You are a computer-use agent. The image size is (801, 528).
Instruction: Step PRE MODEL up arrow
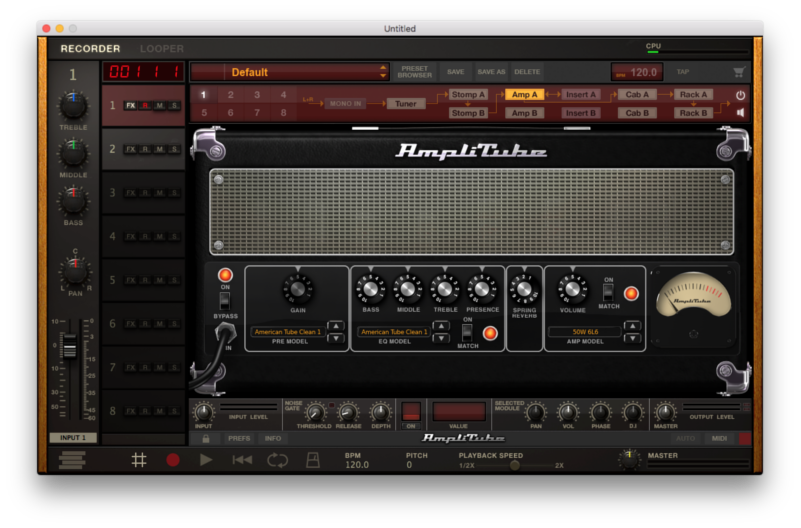[336, 326]
